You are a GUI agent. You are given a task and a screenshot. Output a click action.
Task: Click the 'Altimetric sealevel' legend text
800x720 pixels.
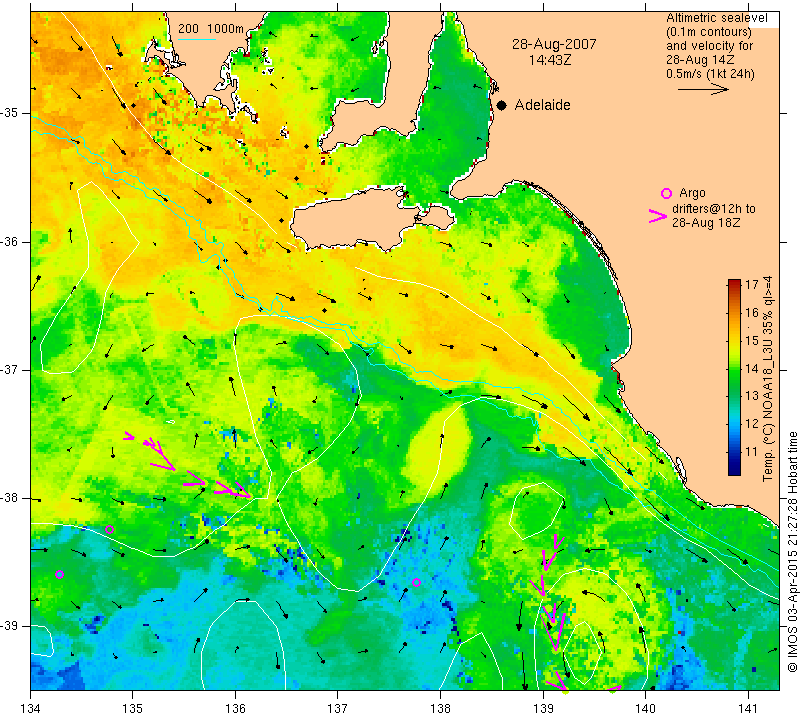pyautogui.click(x=716, y=18)
